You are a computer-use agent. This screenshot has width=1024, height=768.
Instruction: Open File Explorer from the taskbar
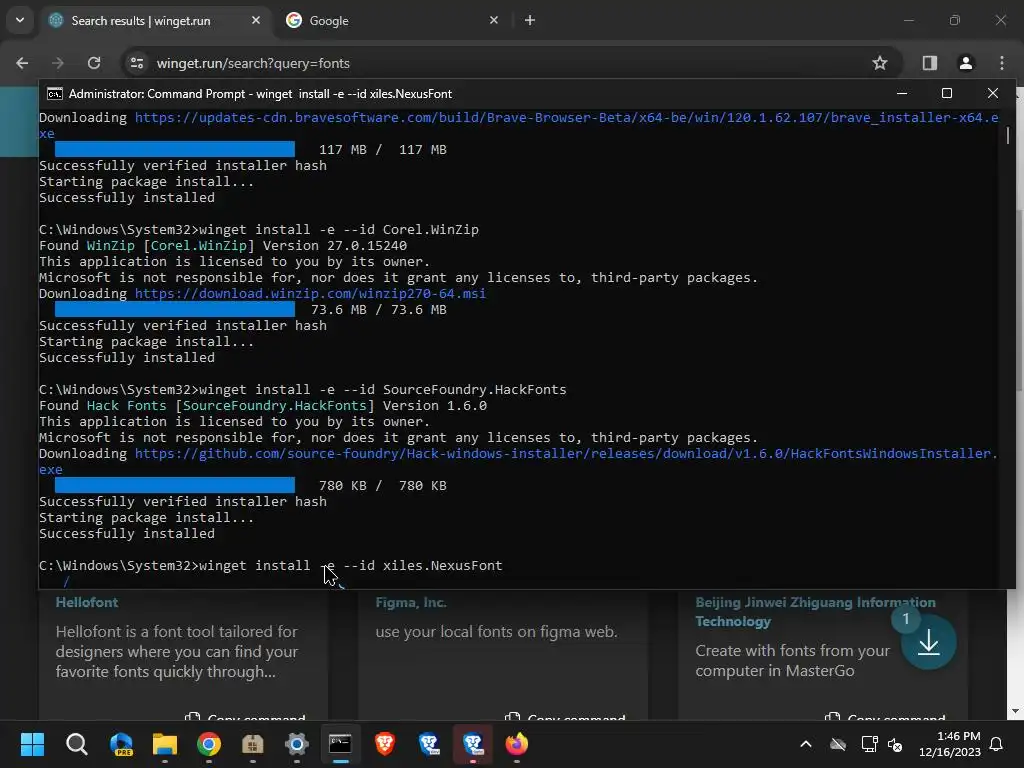(165, 744)
